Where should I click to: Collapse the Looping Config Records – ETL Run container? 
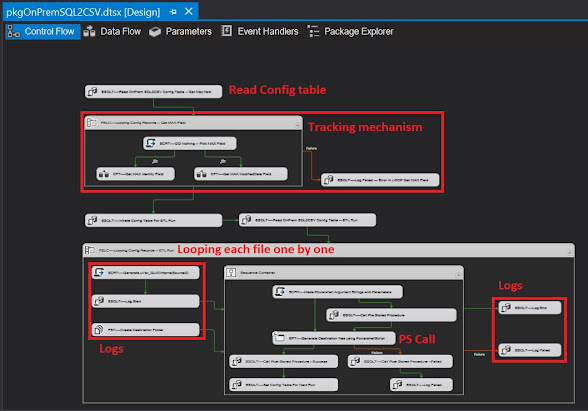(x=569, y=253)
